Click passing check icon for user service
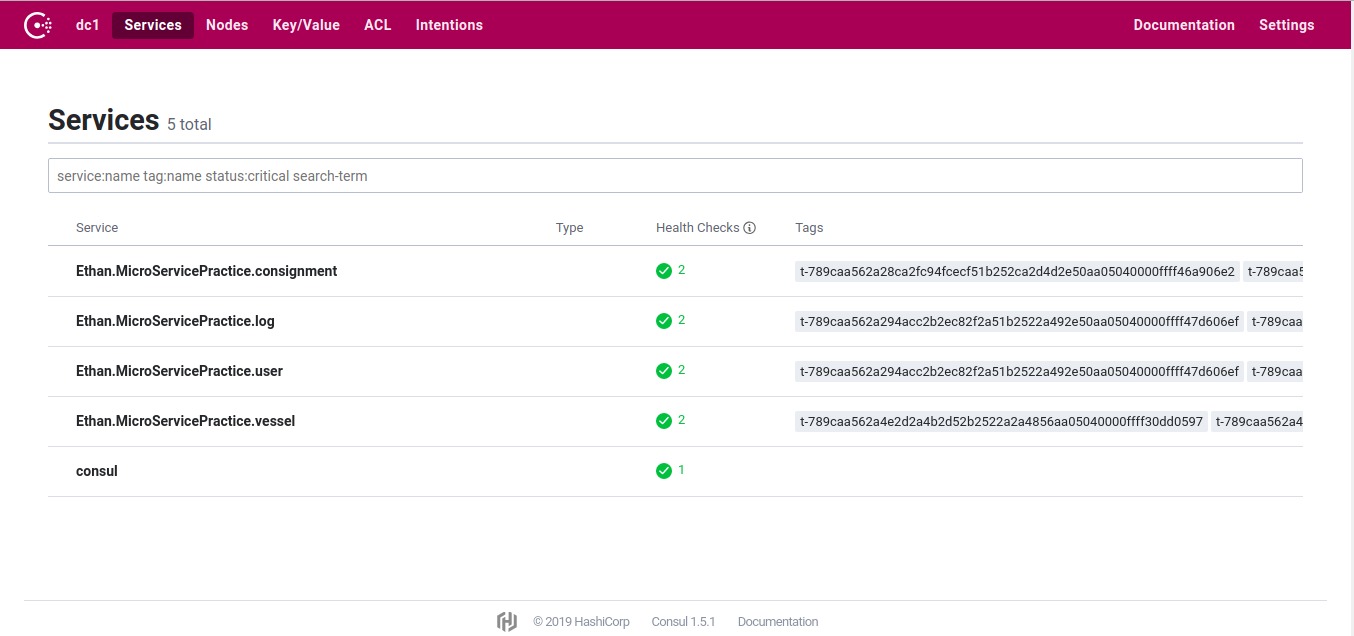The width and height of the screenshot is (1354, 636). (x=664, y=371)
